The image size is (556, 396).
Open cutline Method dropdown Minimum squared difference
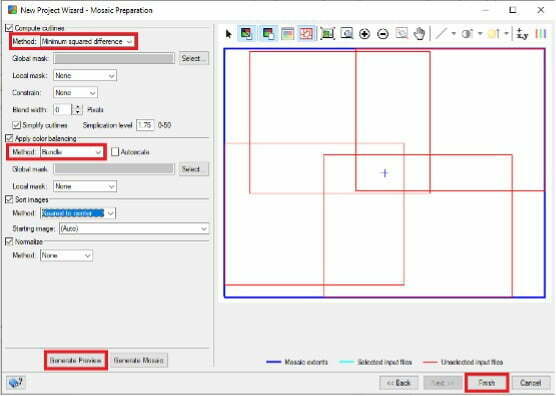click(x=87, y=41)
